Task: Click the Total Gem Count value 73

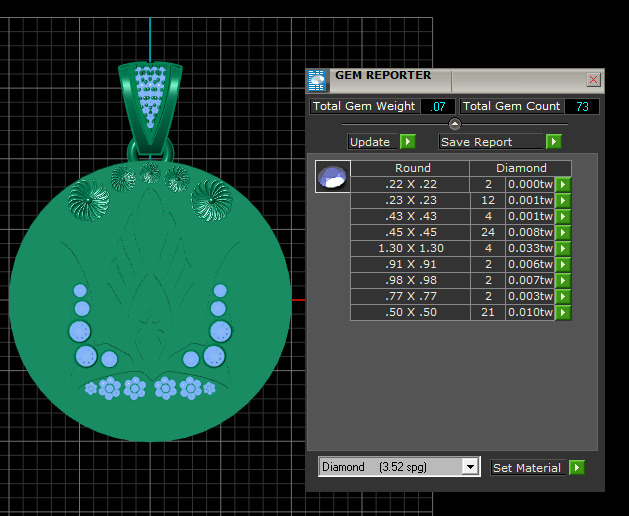Action: pyautogui.click(x=582, y=107)
